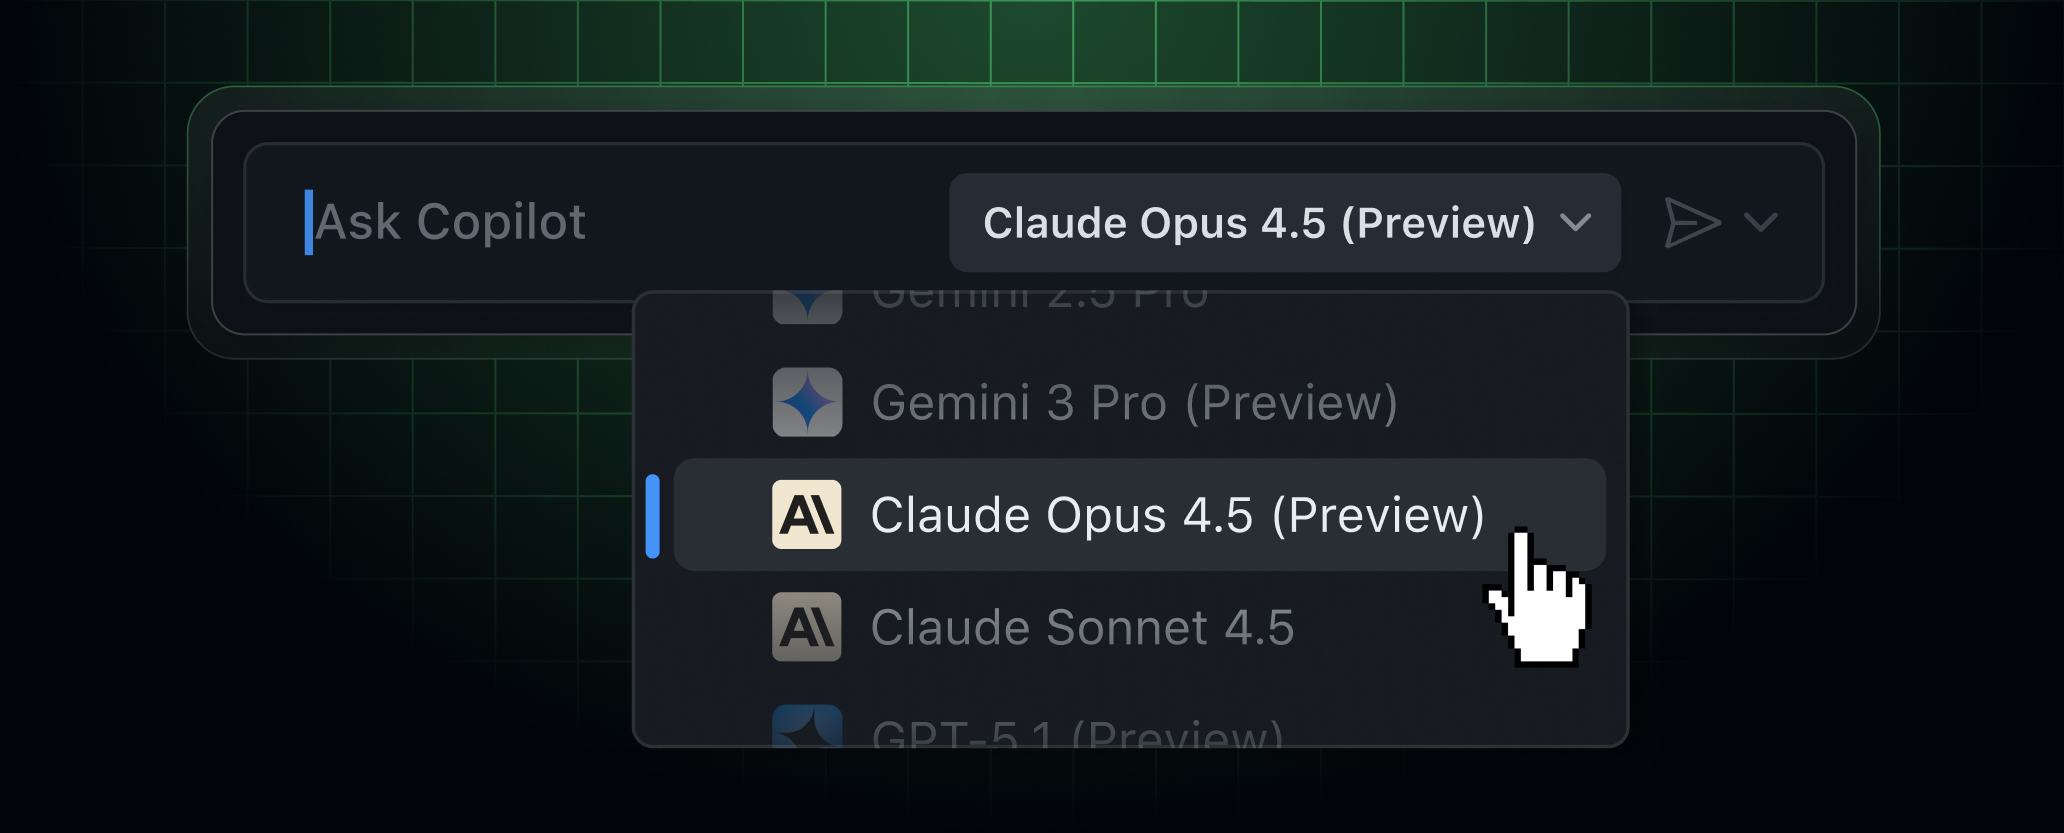Expand the model selector dropdown arrow

pyautogui.click(x=1576, y=224)
